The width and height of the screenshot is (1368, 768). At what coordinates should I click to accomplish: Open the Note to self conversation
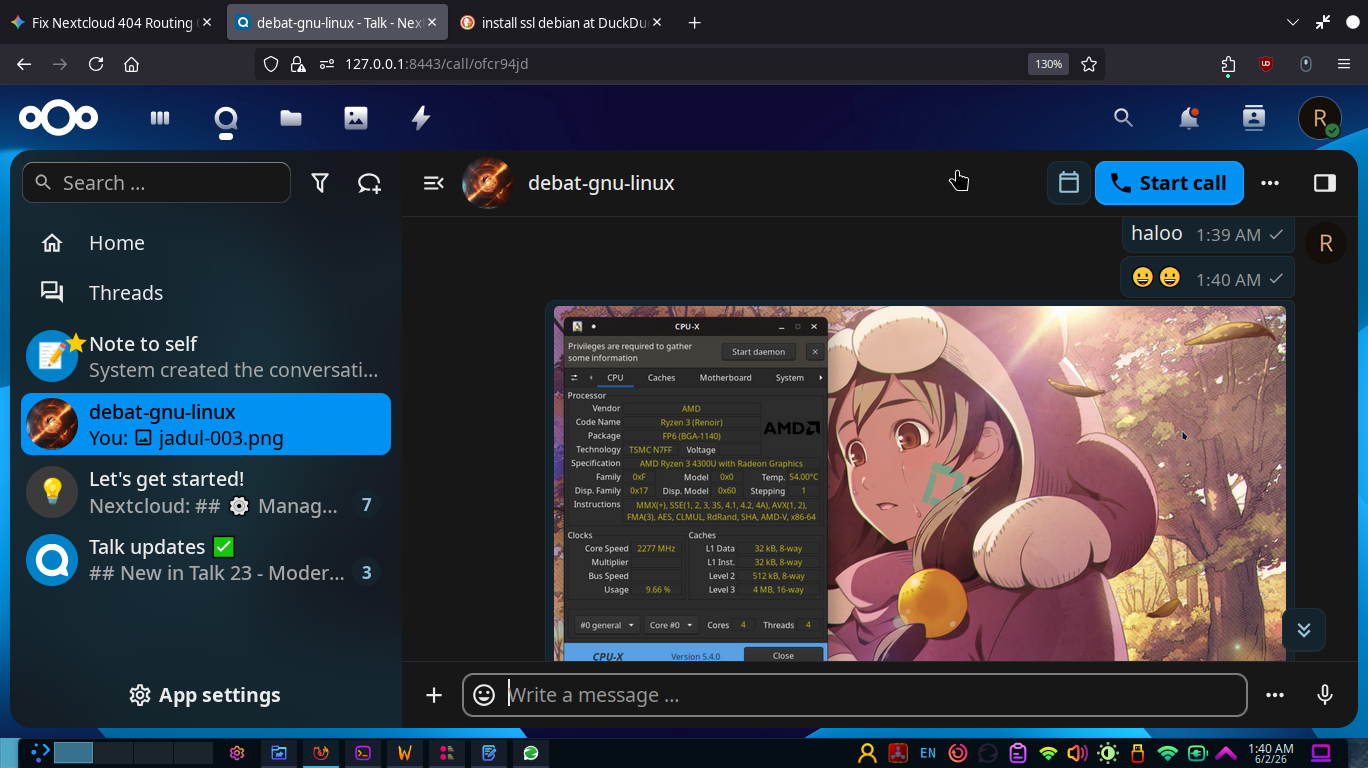206,357
